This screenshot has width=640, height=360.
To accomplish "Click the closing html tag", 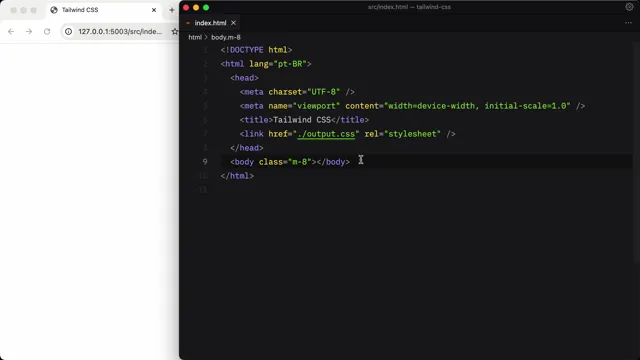I will point(237,176).
